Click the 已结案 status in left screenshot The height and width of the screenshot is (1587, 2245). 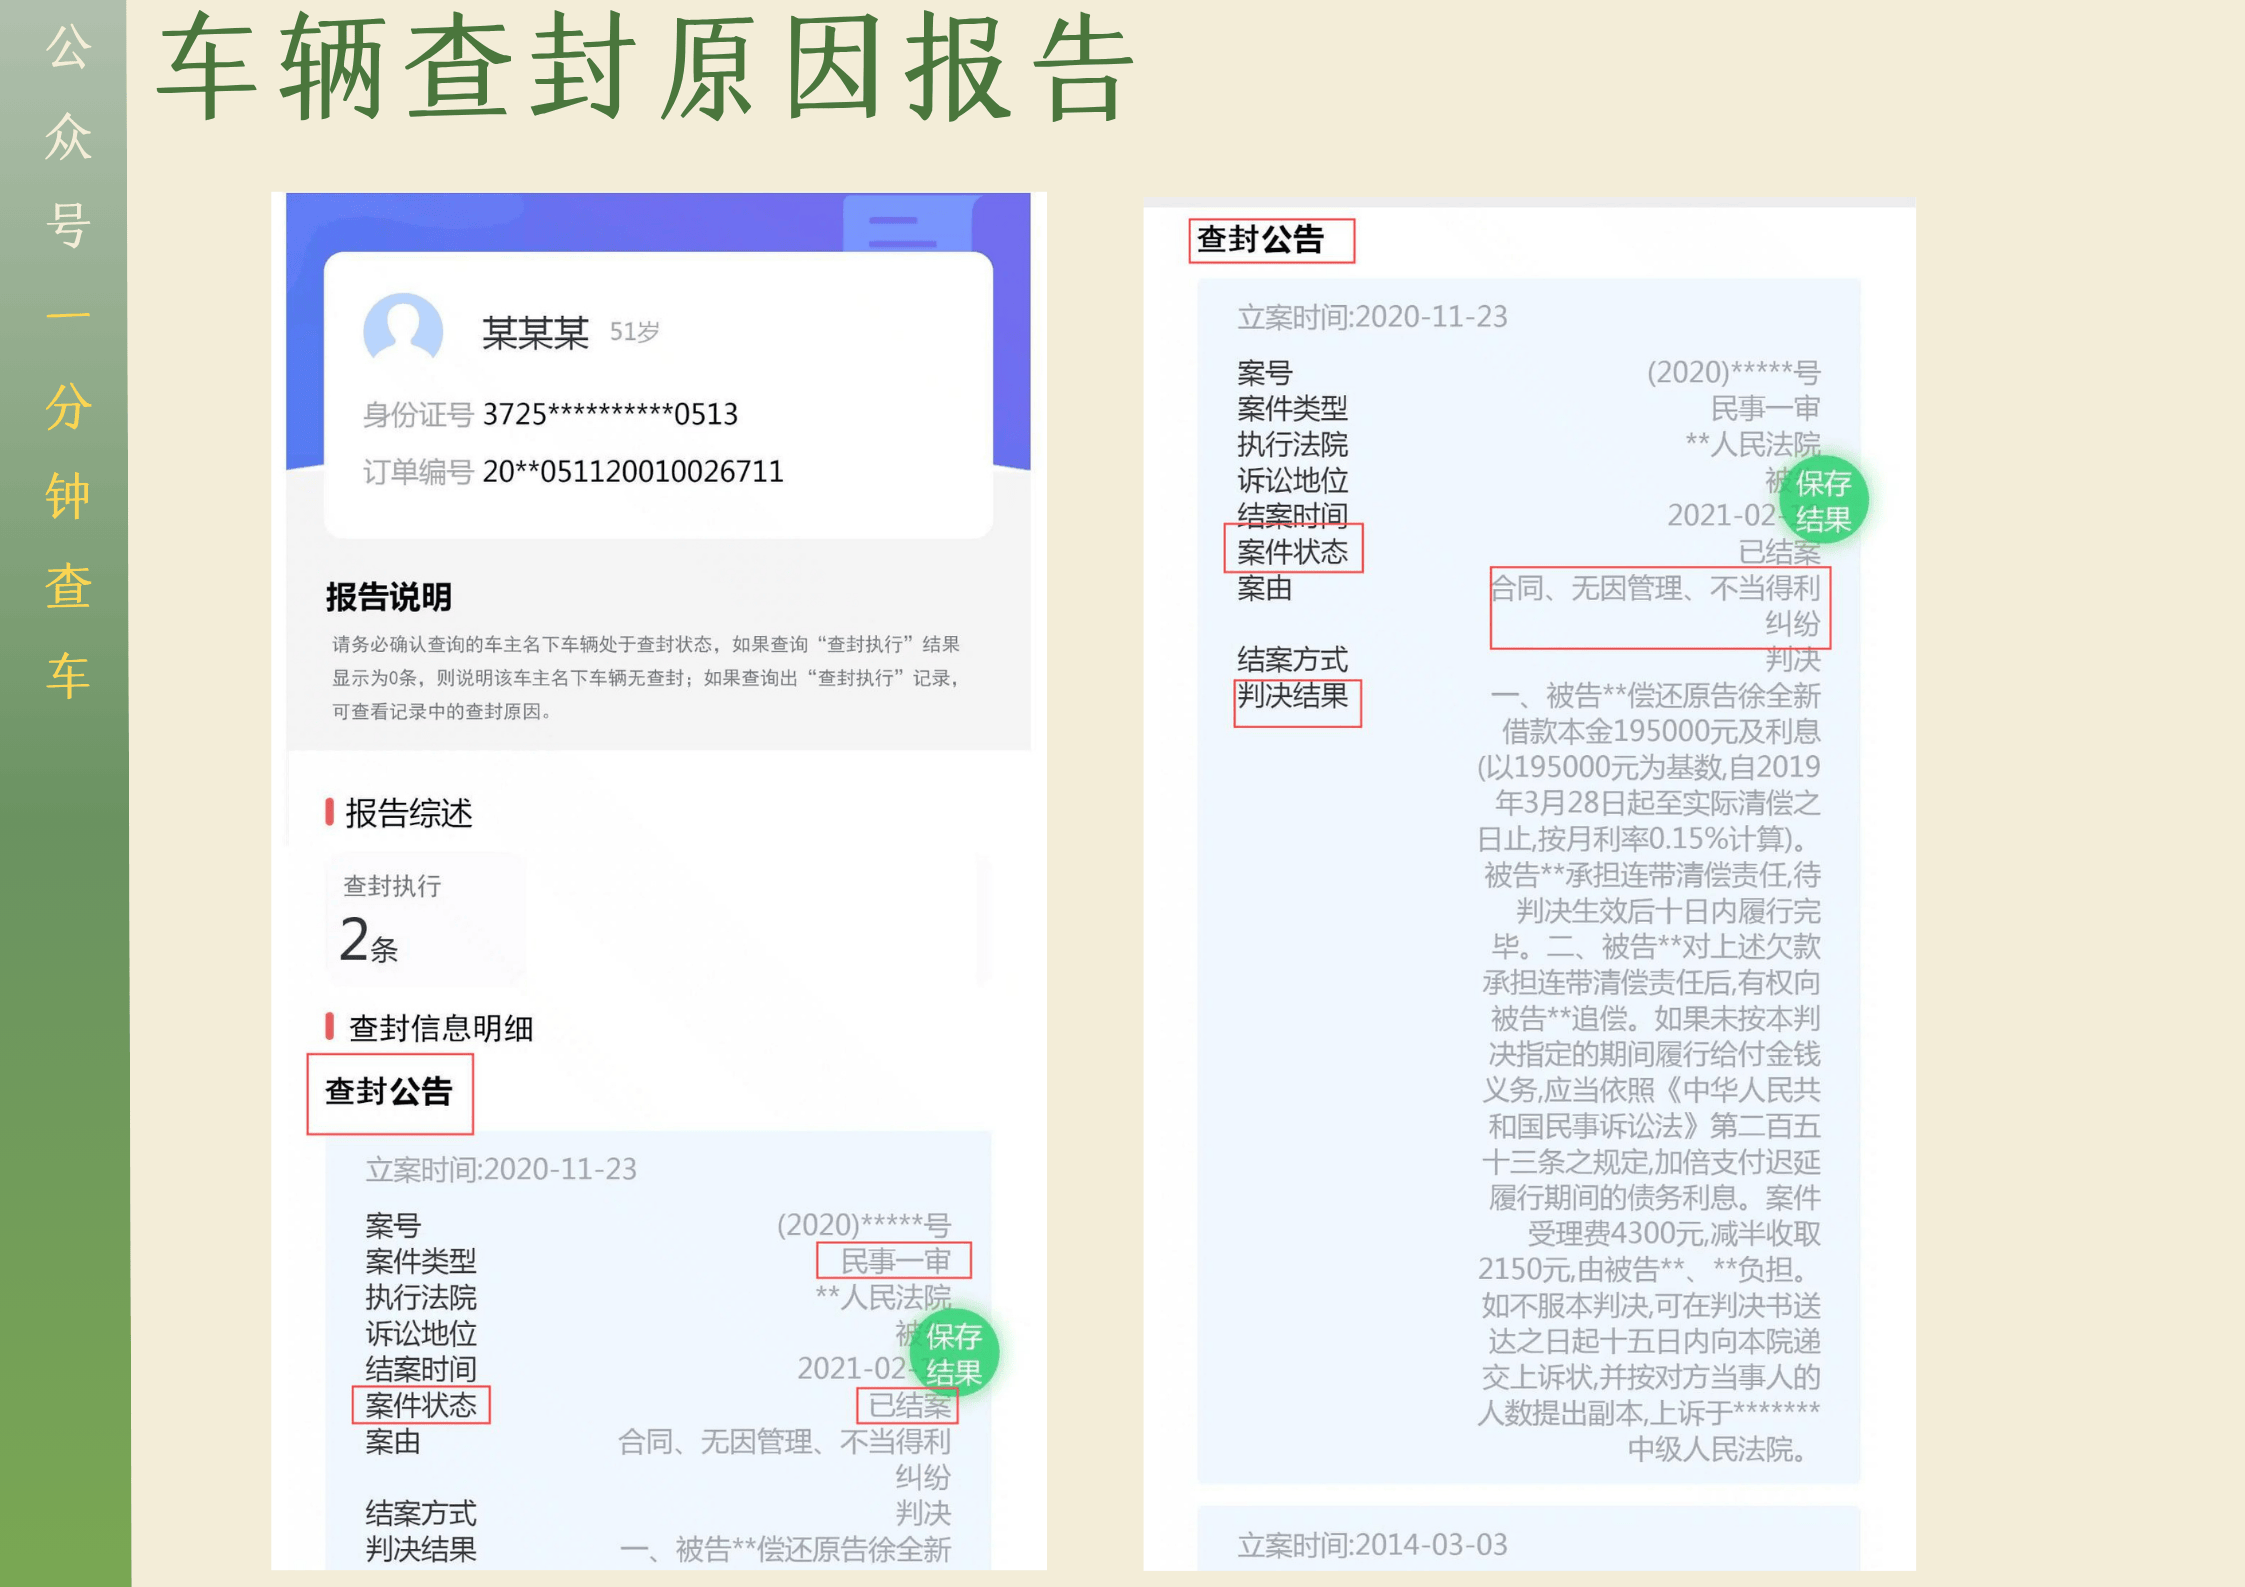click(909, 1405)
